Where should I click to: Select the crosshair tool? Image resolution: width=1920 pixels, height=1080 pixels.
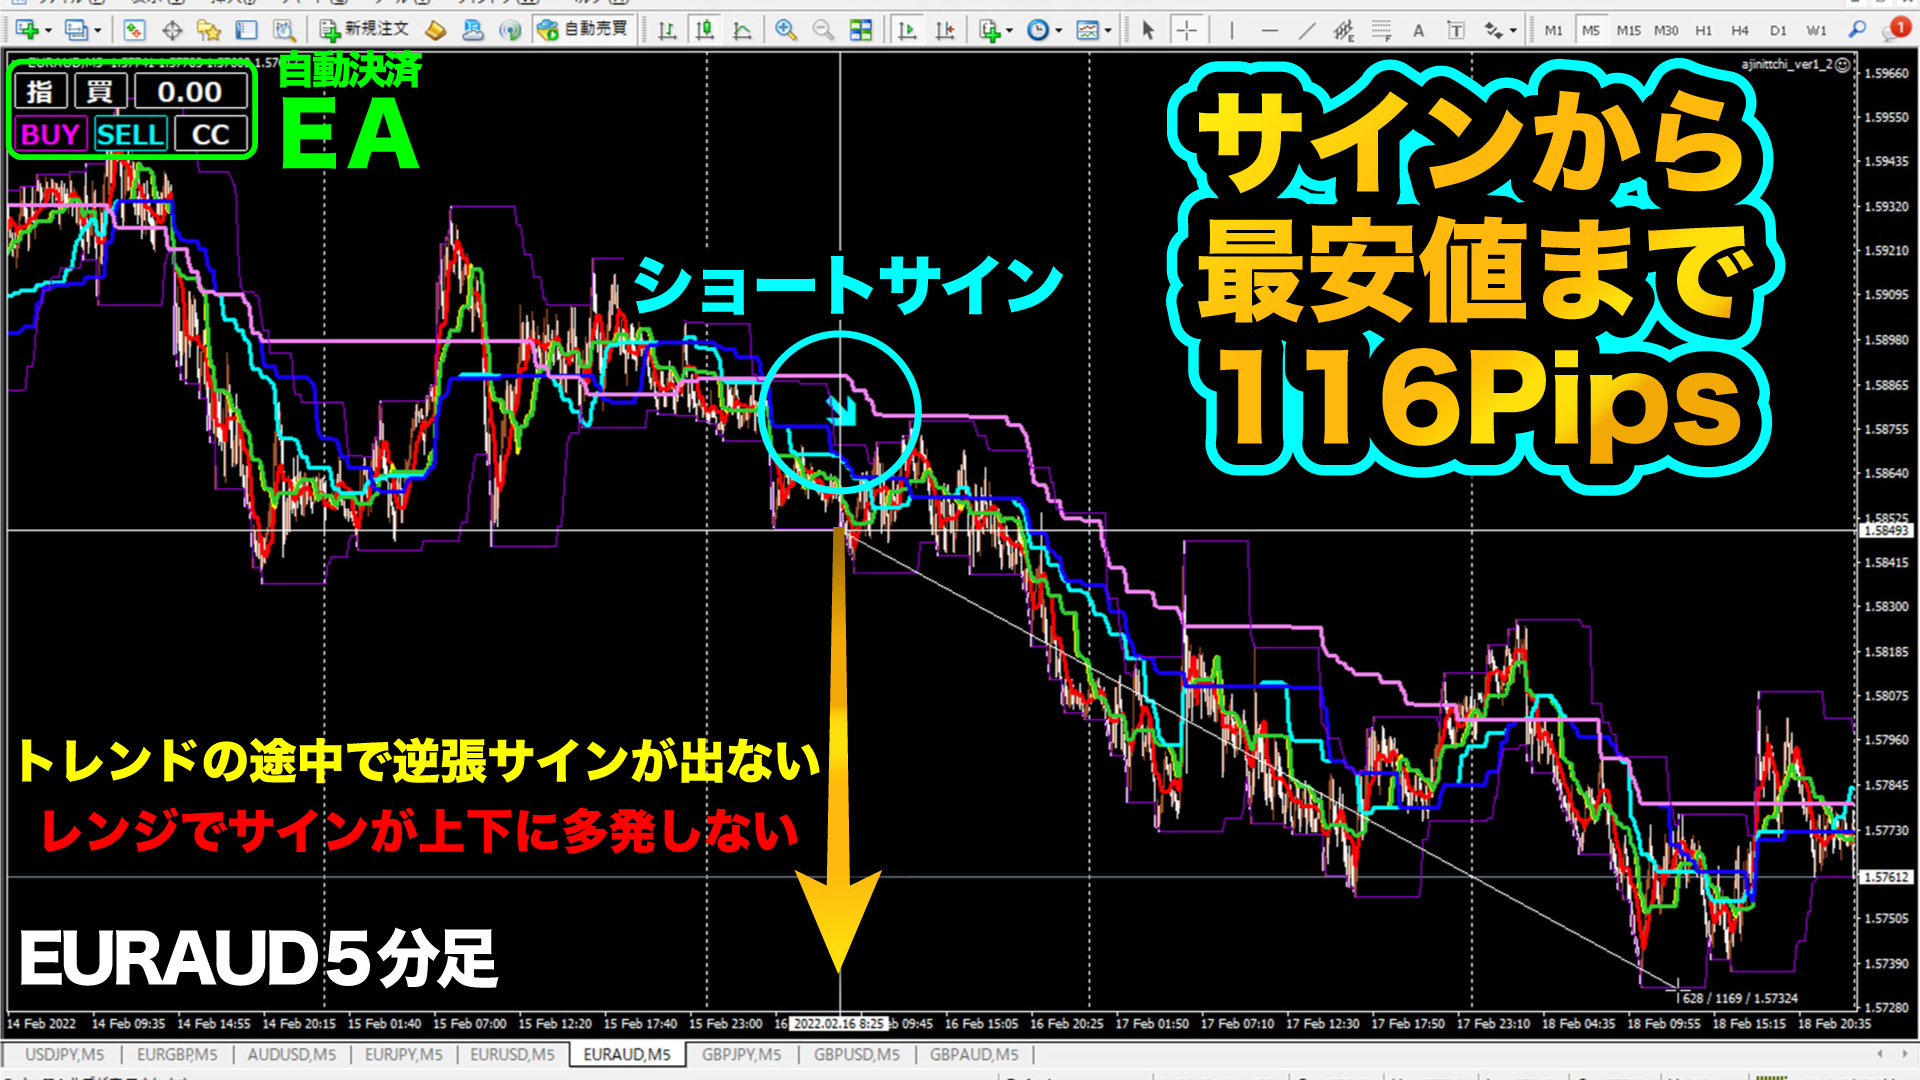[1186, 30]
